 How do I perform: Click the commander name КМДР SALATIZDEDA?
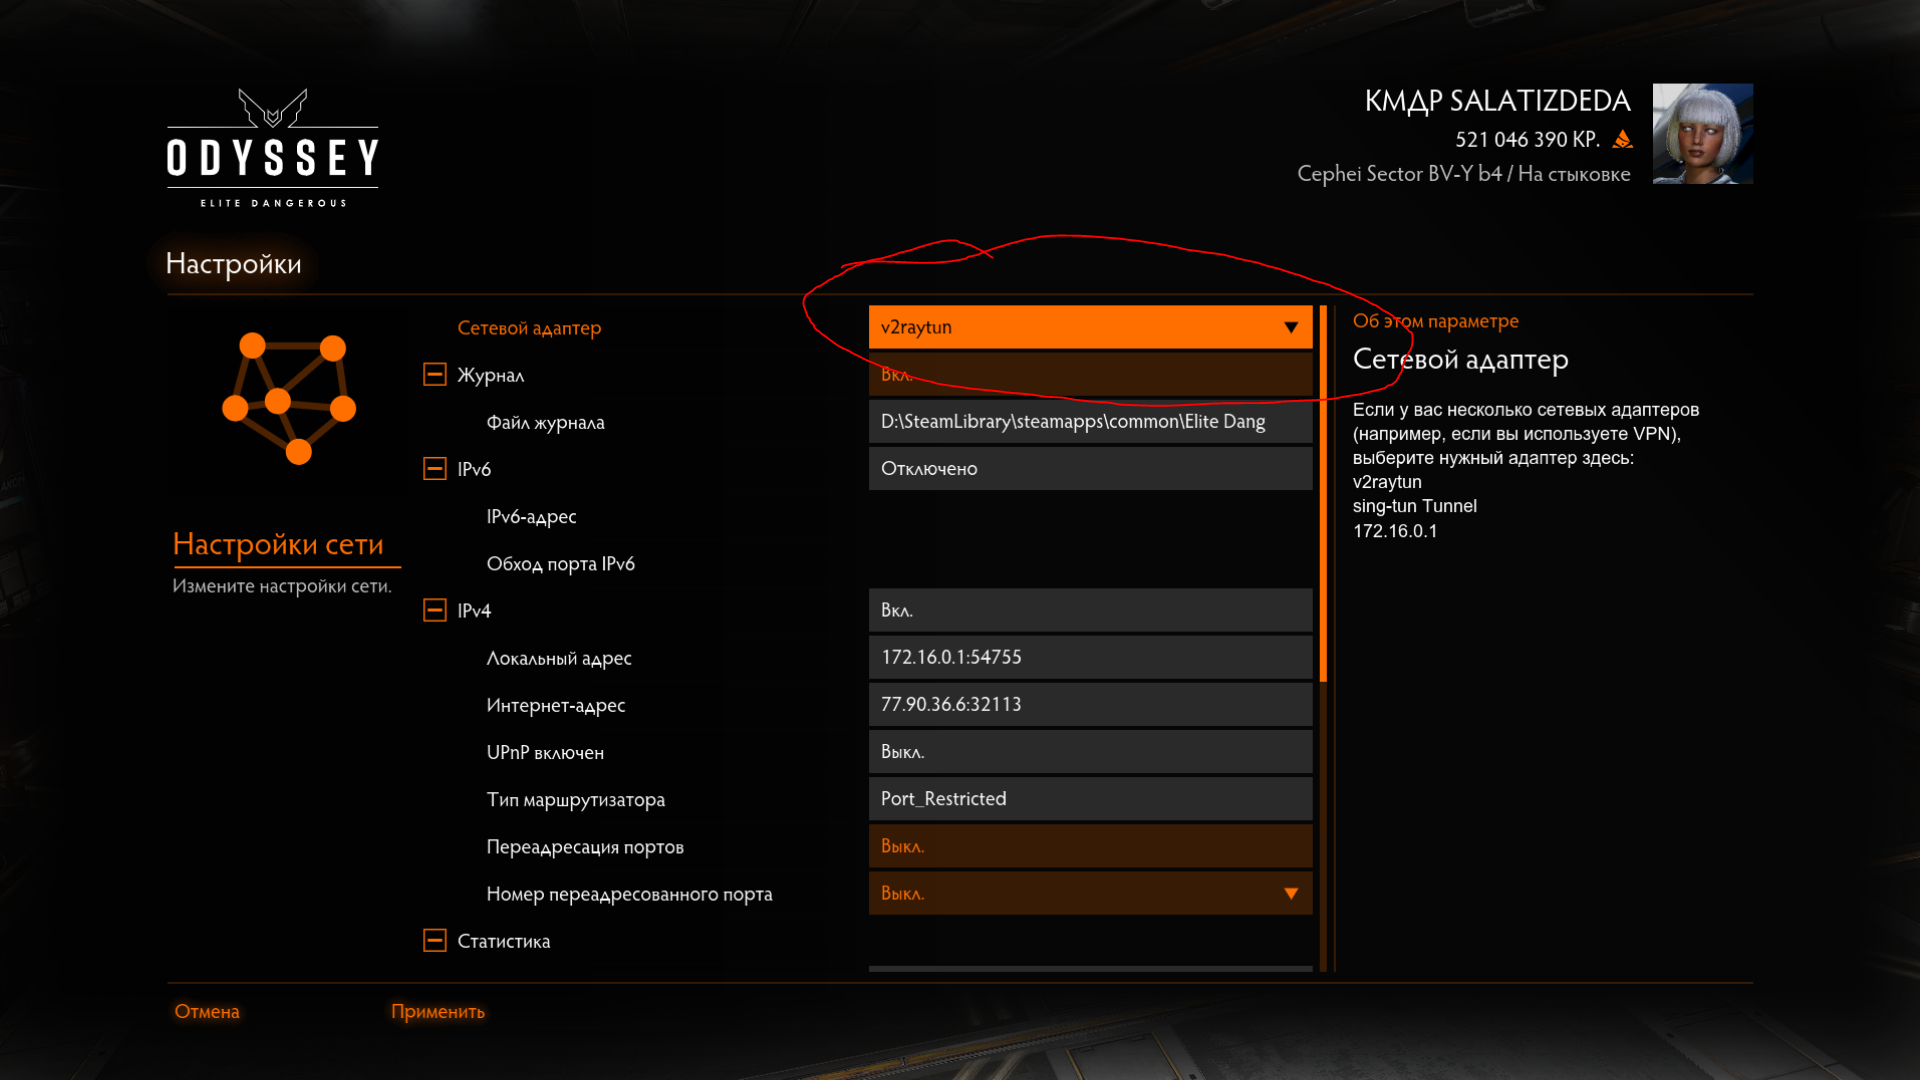(x=1497, y=101)
